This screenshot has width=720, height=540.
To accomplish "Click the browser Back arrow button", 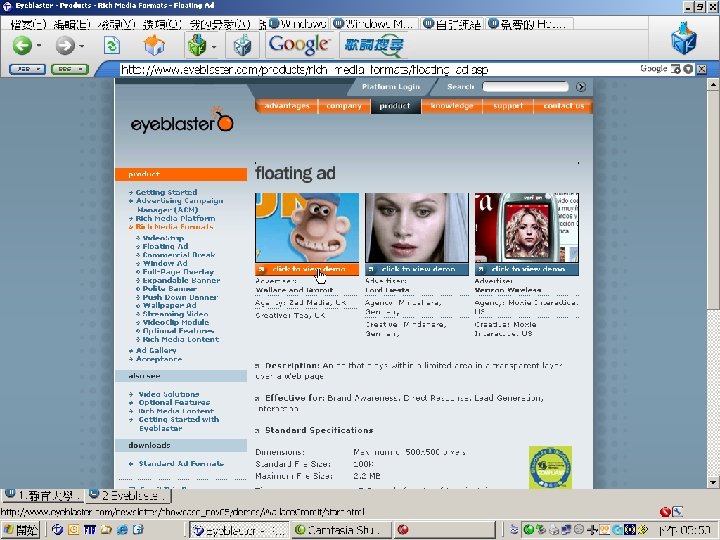I will click(x=22, y=45).
